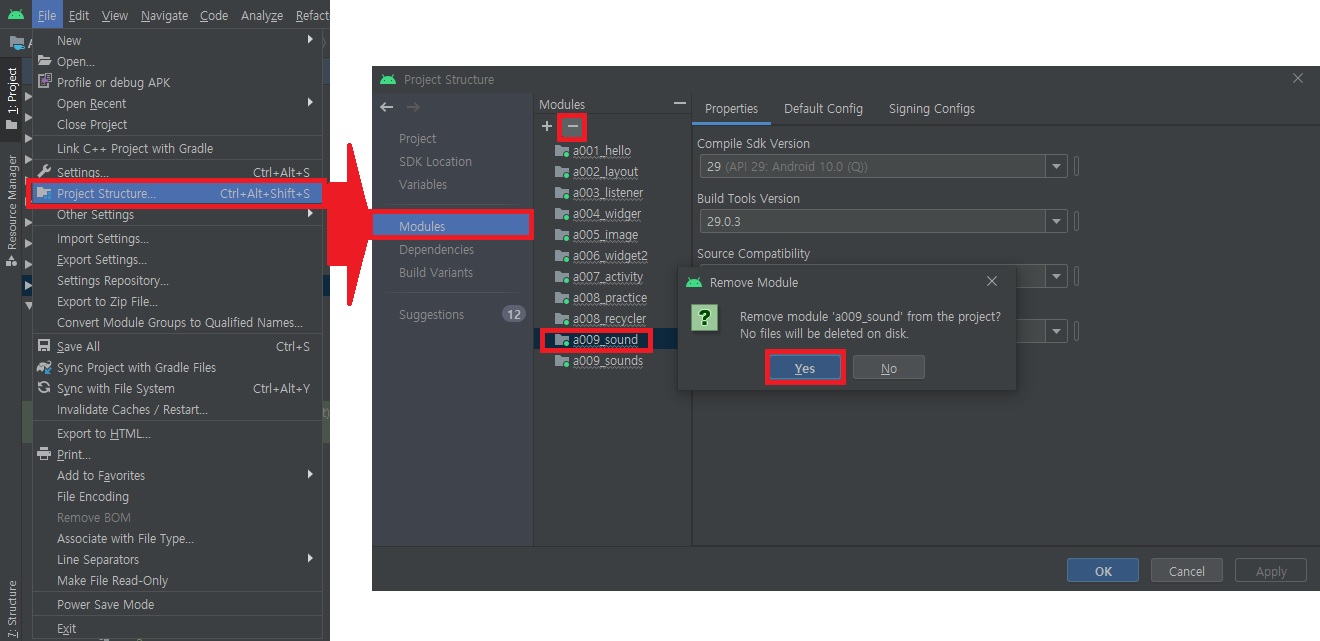The height and width of the screenshot is (641, 1320).
Task: Choose File Encoding
Action: tap(177, 496)
